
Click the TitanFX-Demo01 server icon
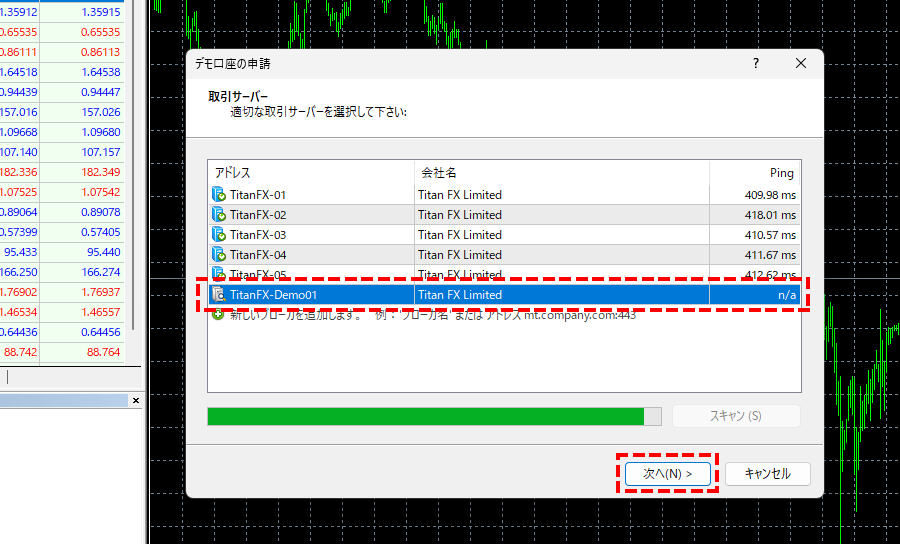[219, 294]
